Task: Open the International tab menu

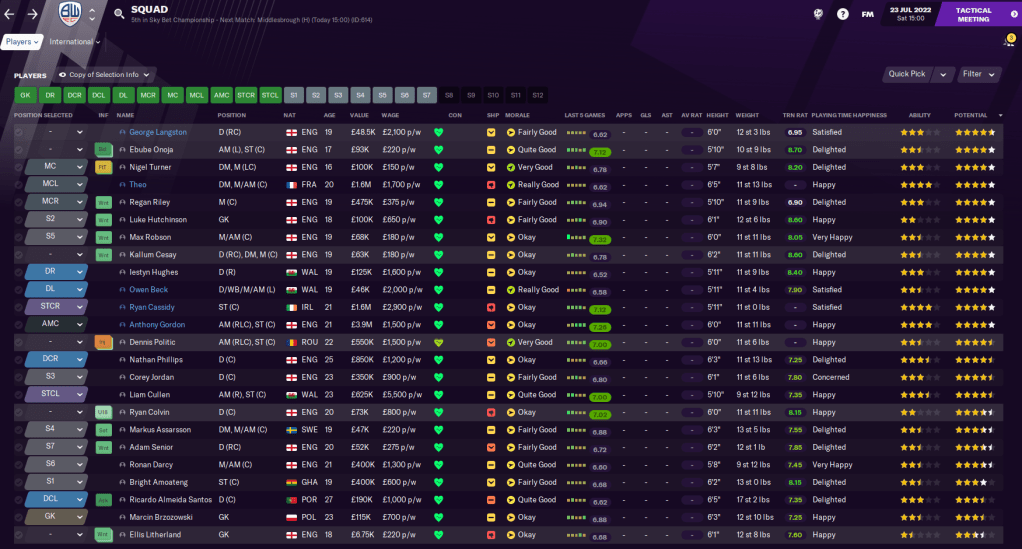Action: (x=75, y=42)
